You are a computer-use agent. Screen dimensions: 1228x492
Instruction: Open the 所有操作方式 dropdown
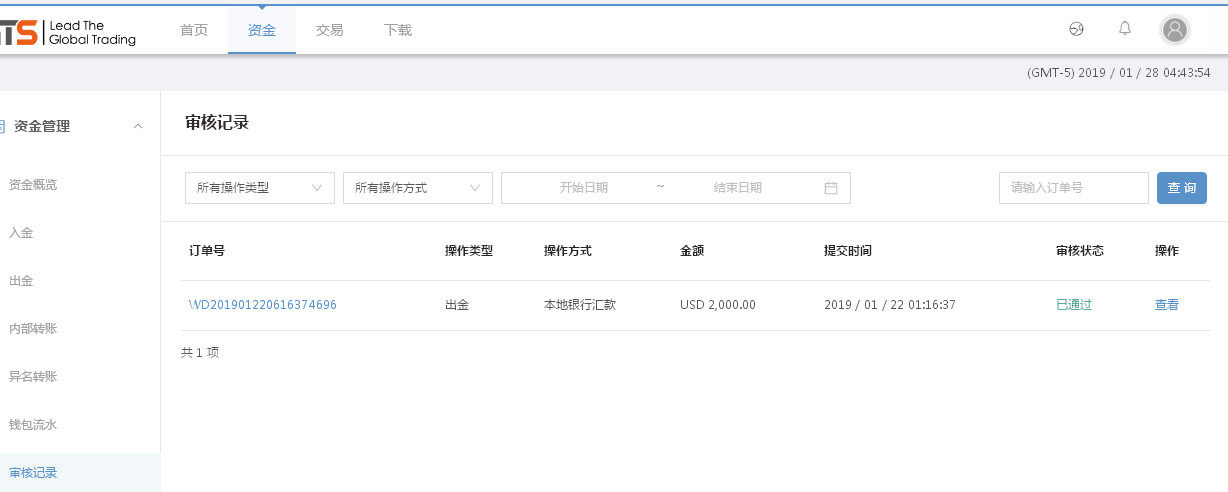(x=417, y=188)
